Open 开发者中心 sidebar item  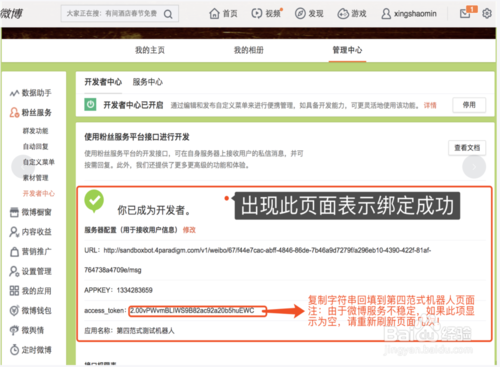tap(39, 193)
